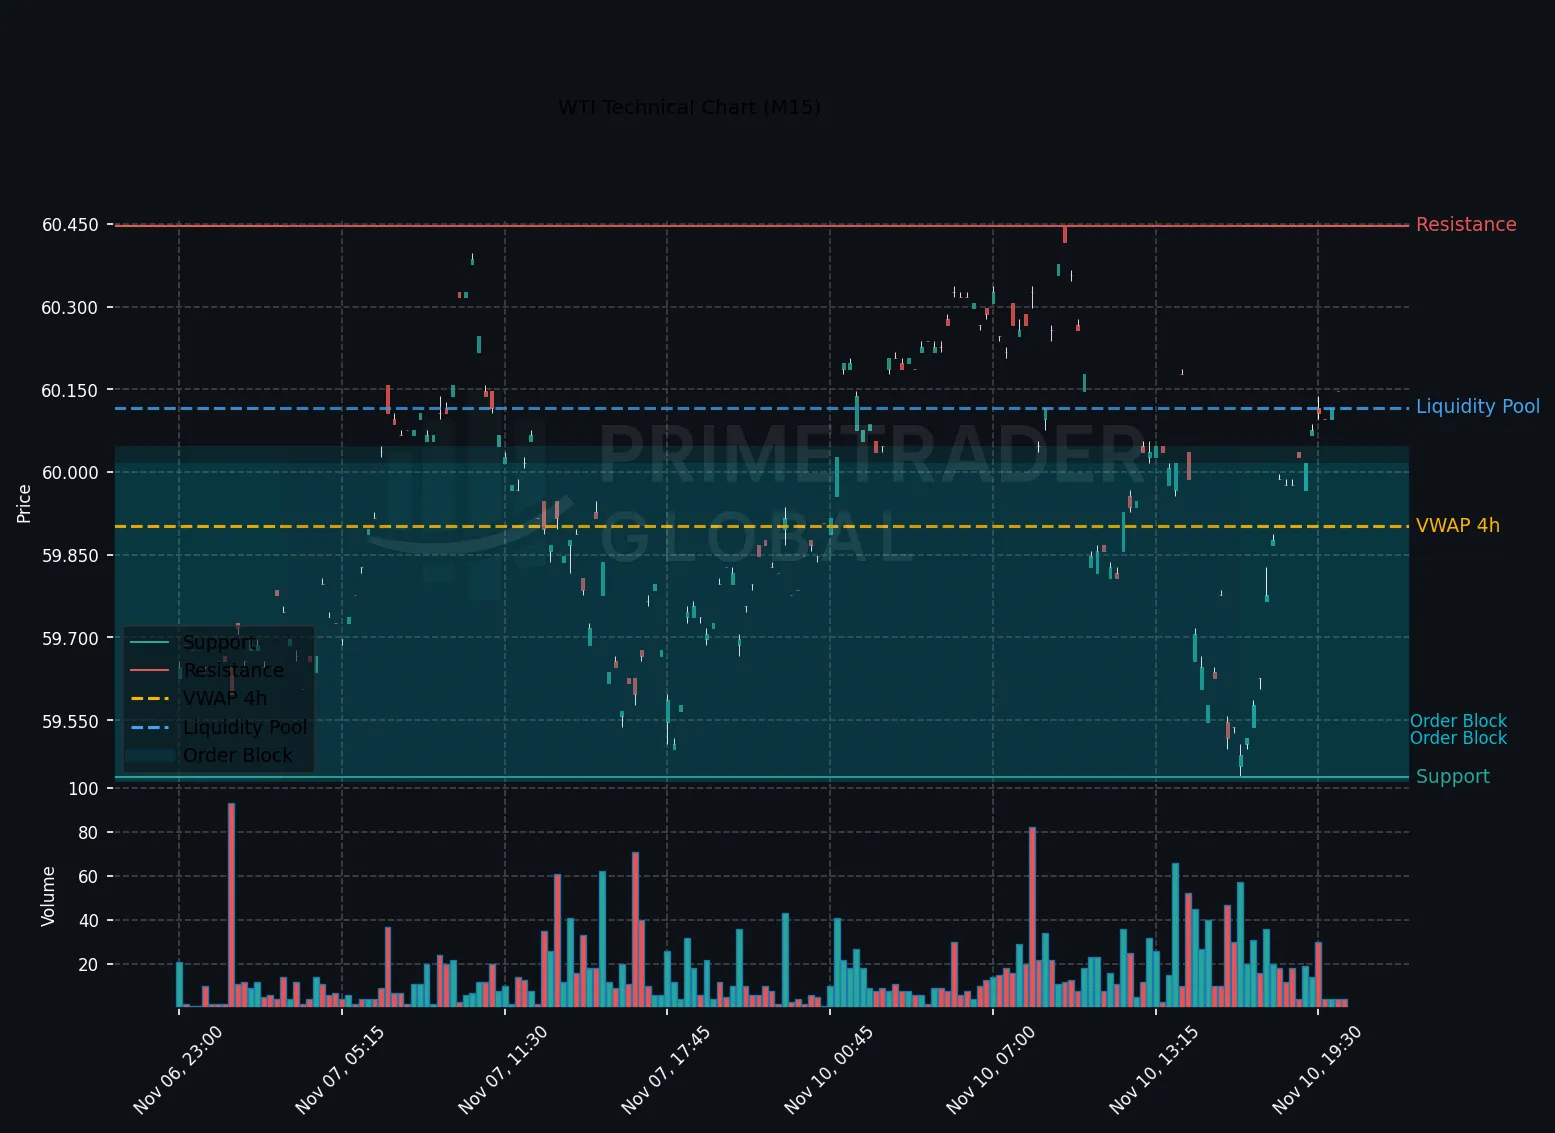Click the dashed blue Liquidity Pool legend sample
Image resolution: width=1555 pixels, height=1133 pixels.
coord(150,727)
